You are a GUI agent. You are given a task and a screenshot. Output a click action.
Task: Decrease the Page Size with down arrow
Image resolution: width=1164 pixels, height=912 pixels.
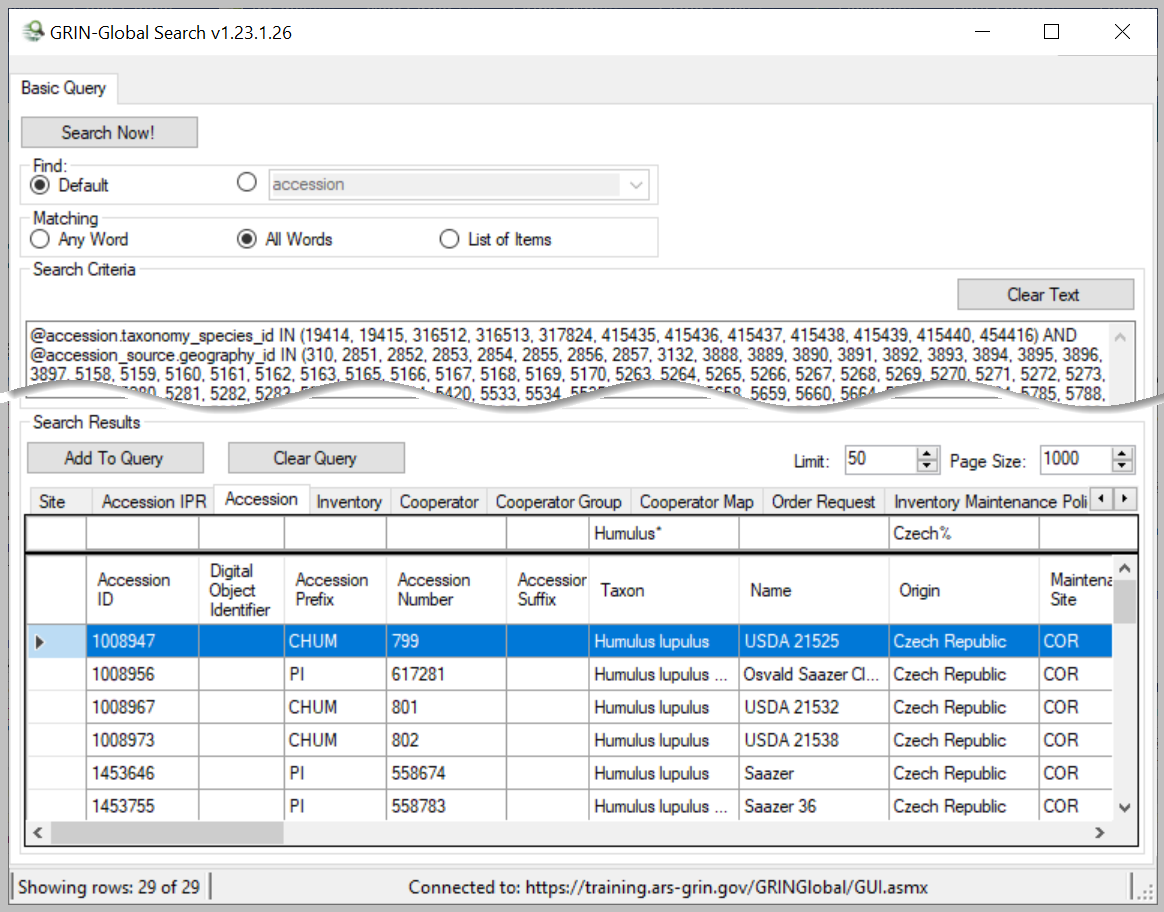tap(1122, 467)
